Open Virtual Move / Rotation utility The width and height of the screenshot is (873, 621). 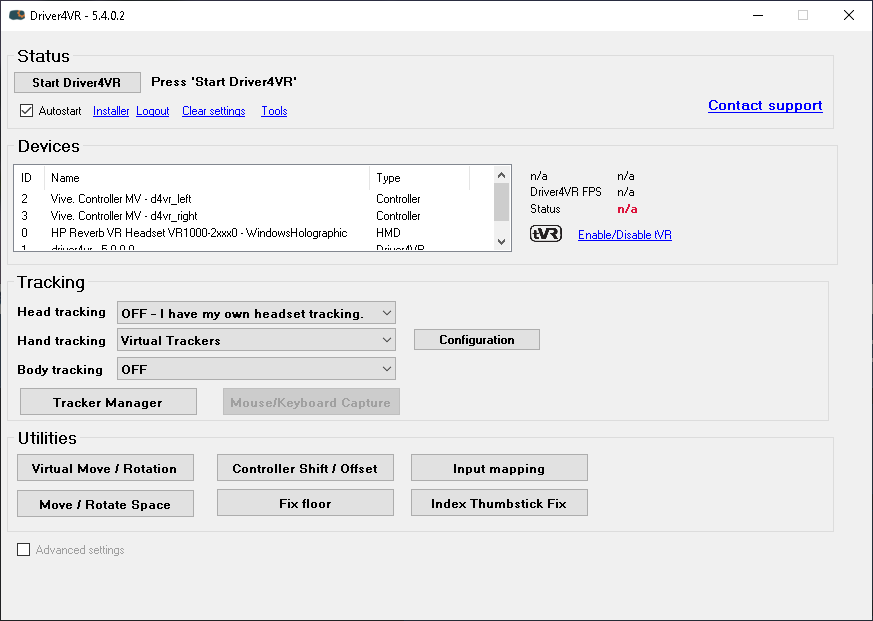[x=104, y=468]
